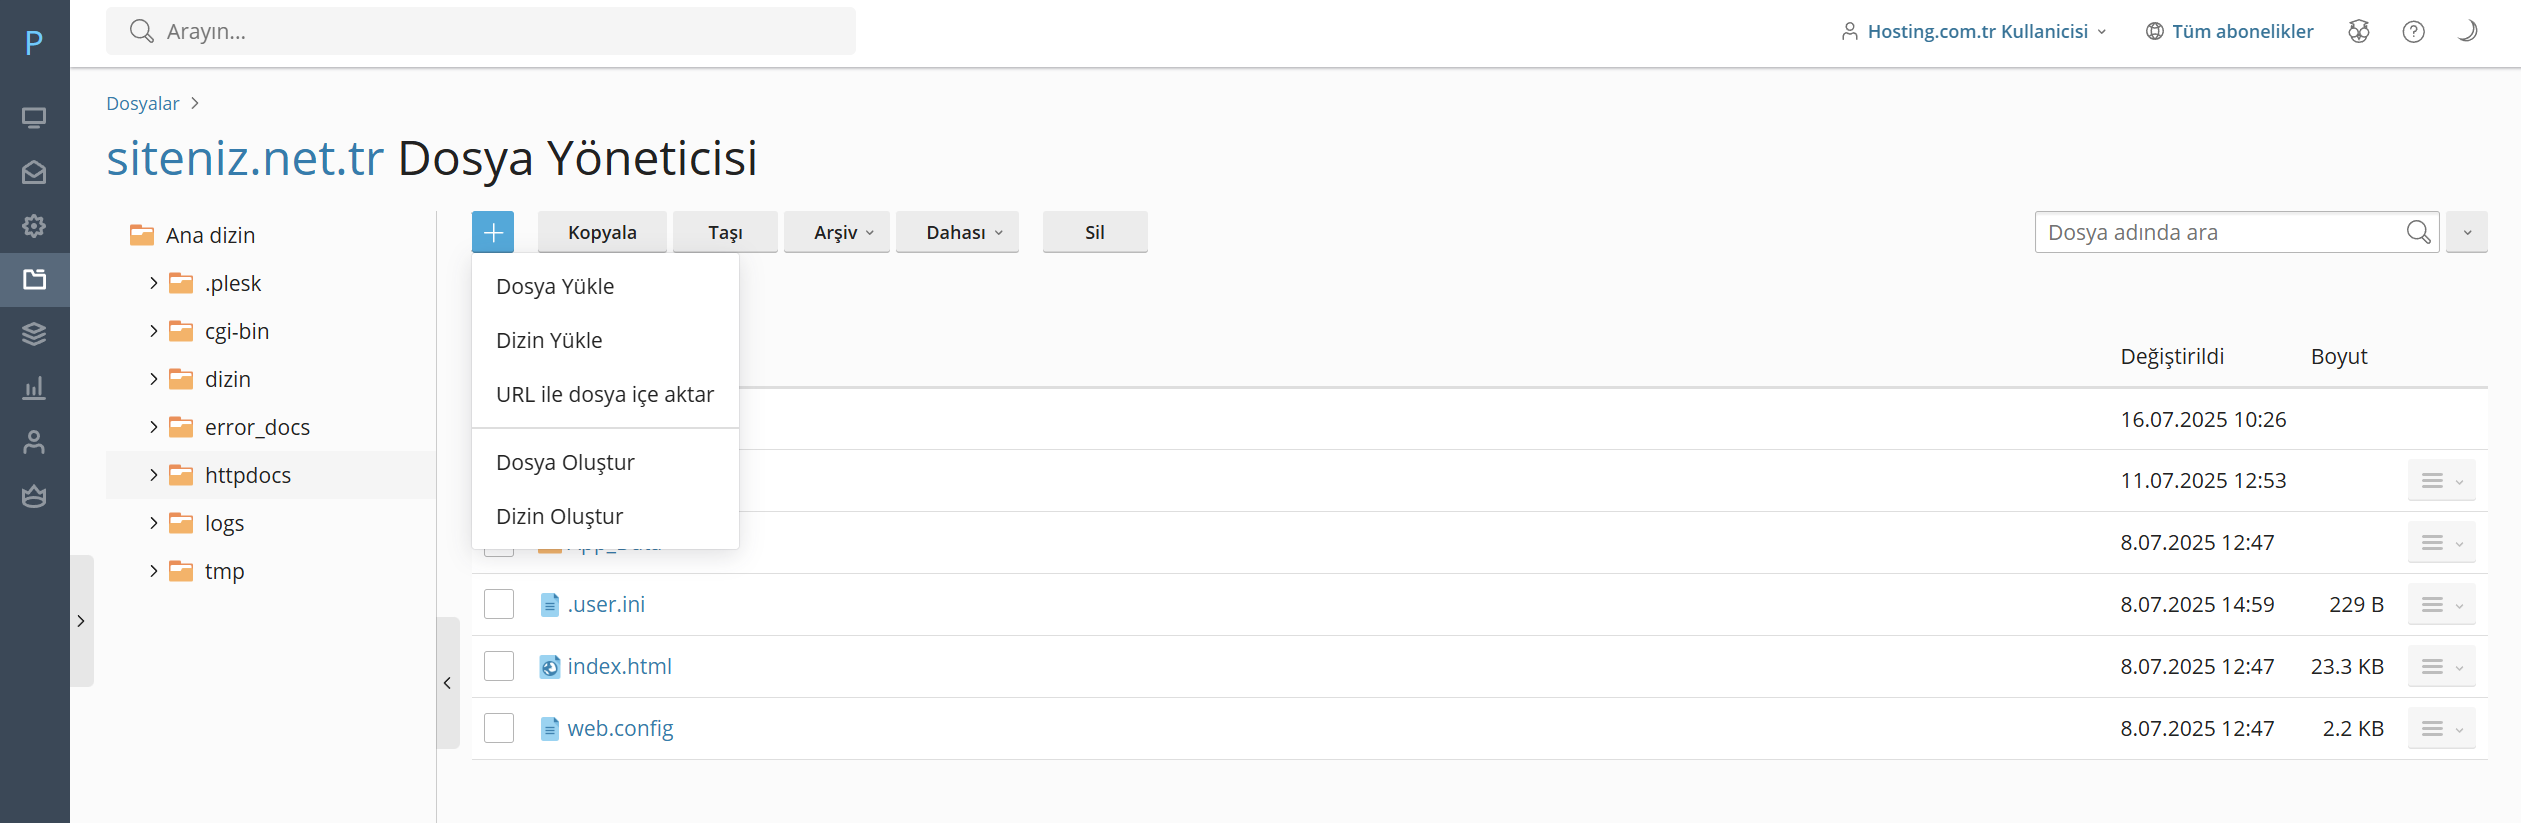Expand the httpdocs folder in tree
The height and width of the screenshot is (823, 2521).
click(x=153, y=475)
